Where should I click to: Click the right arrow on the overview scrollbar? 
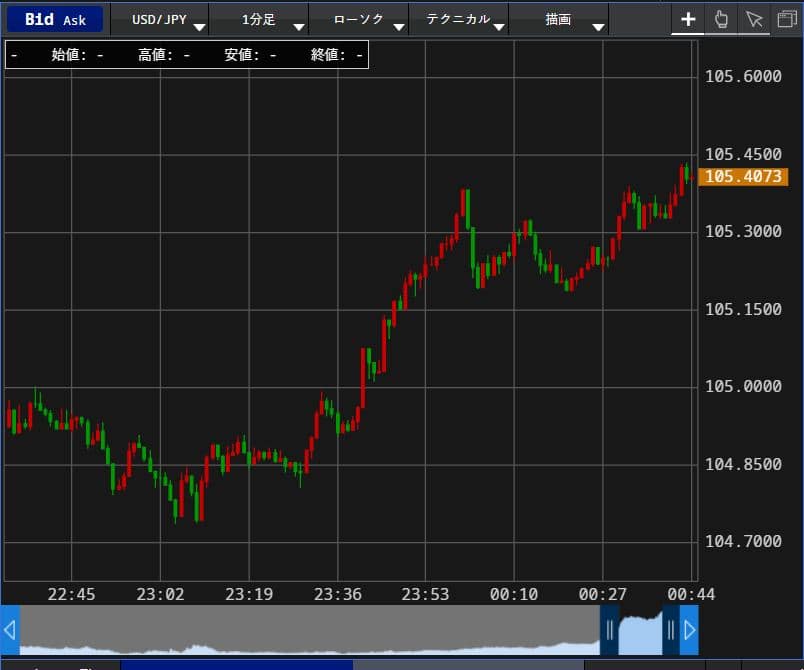tap(689, 630)
